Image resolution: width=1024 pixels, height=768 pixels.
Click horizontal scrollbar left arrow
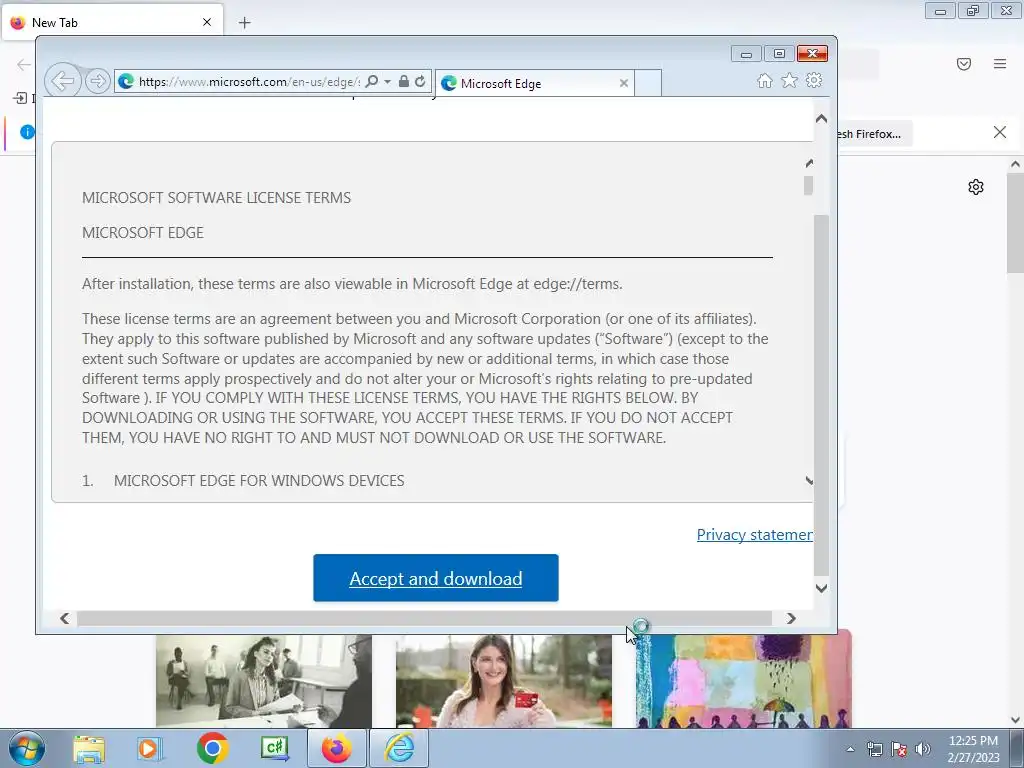tap(65, 618)
